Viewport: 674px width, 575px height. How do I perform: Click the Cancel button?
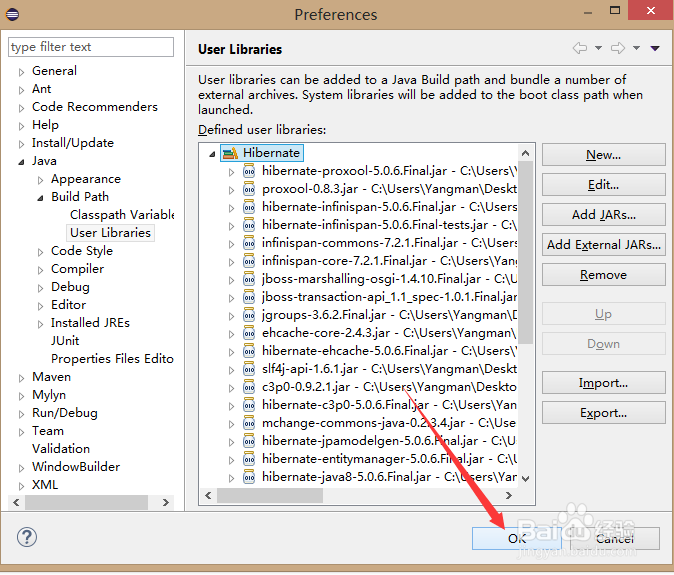click(615, 538)
